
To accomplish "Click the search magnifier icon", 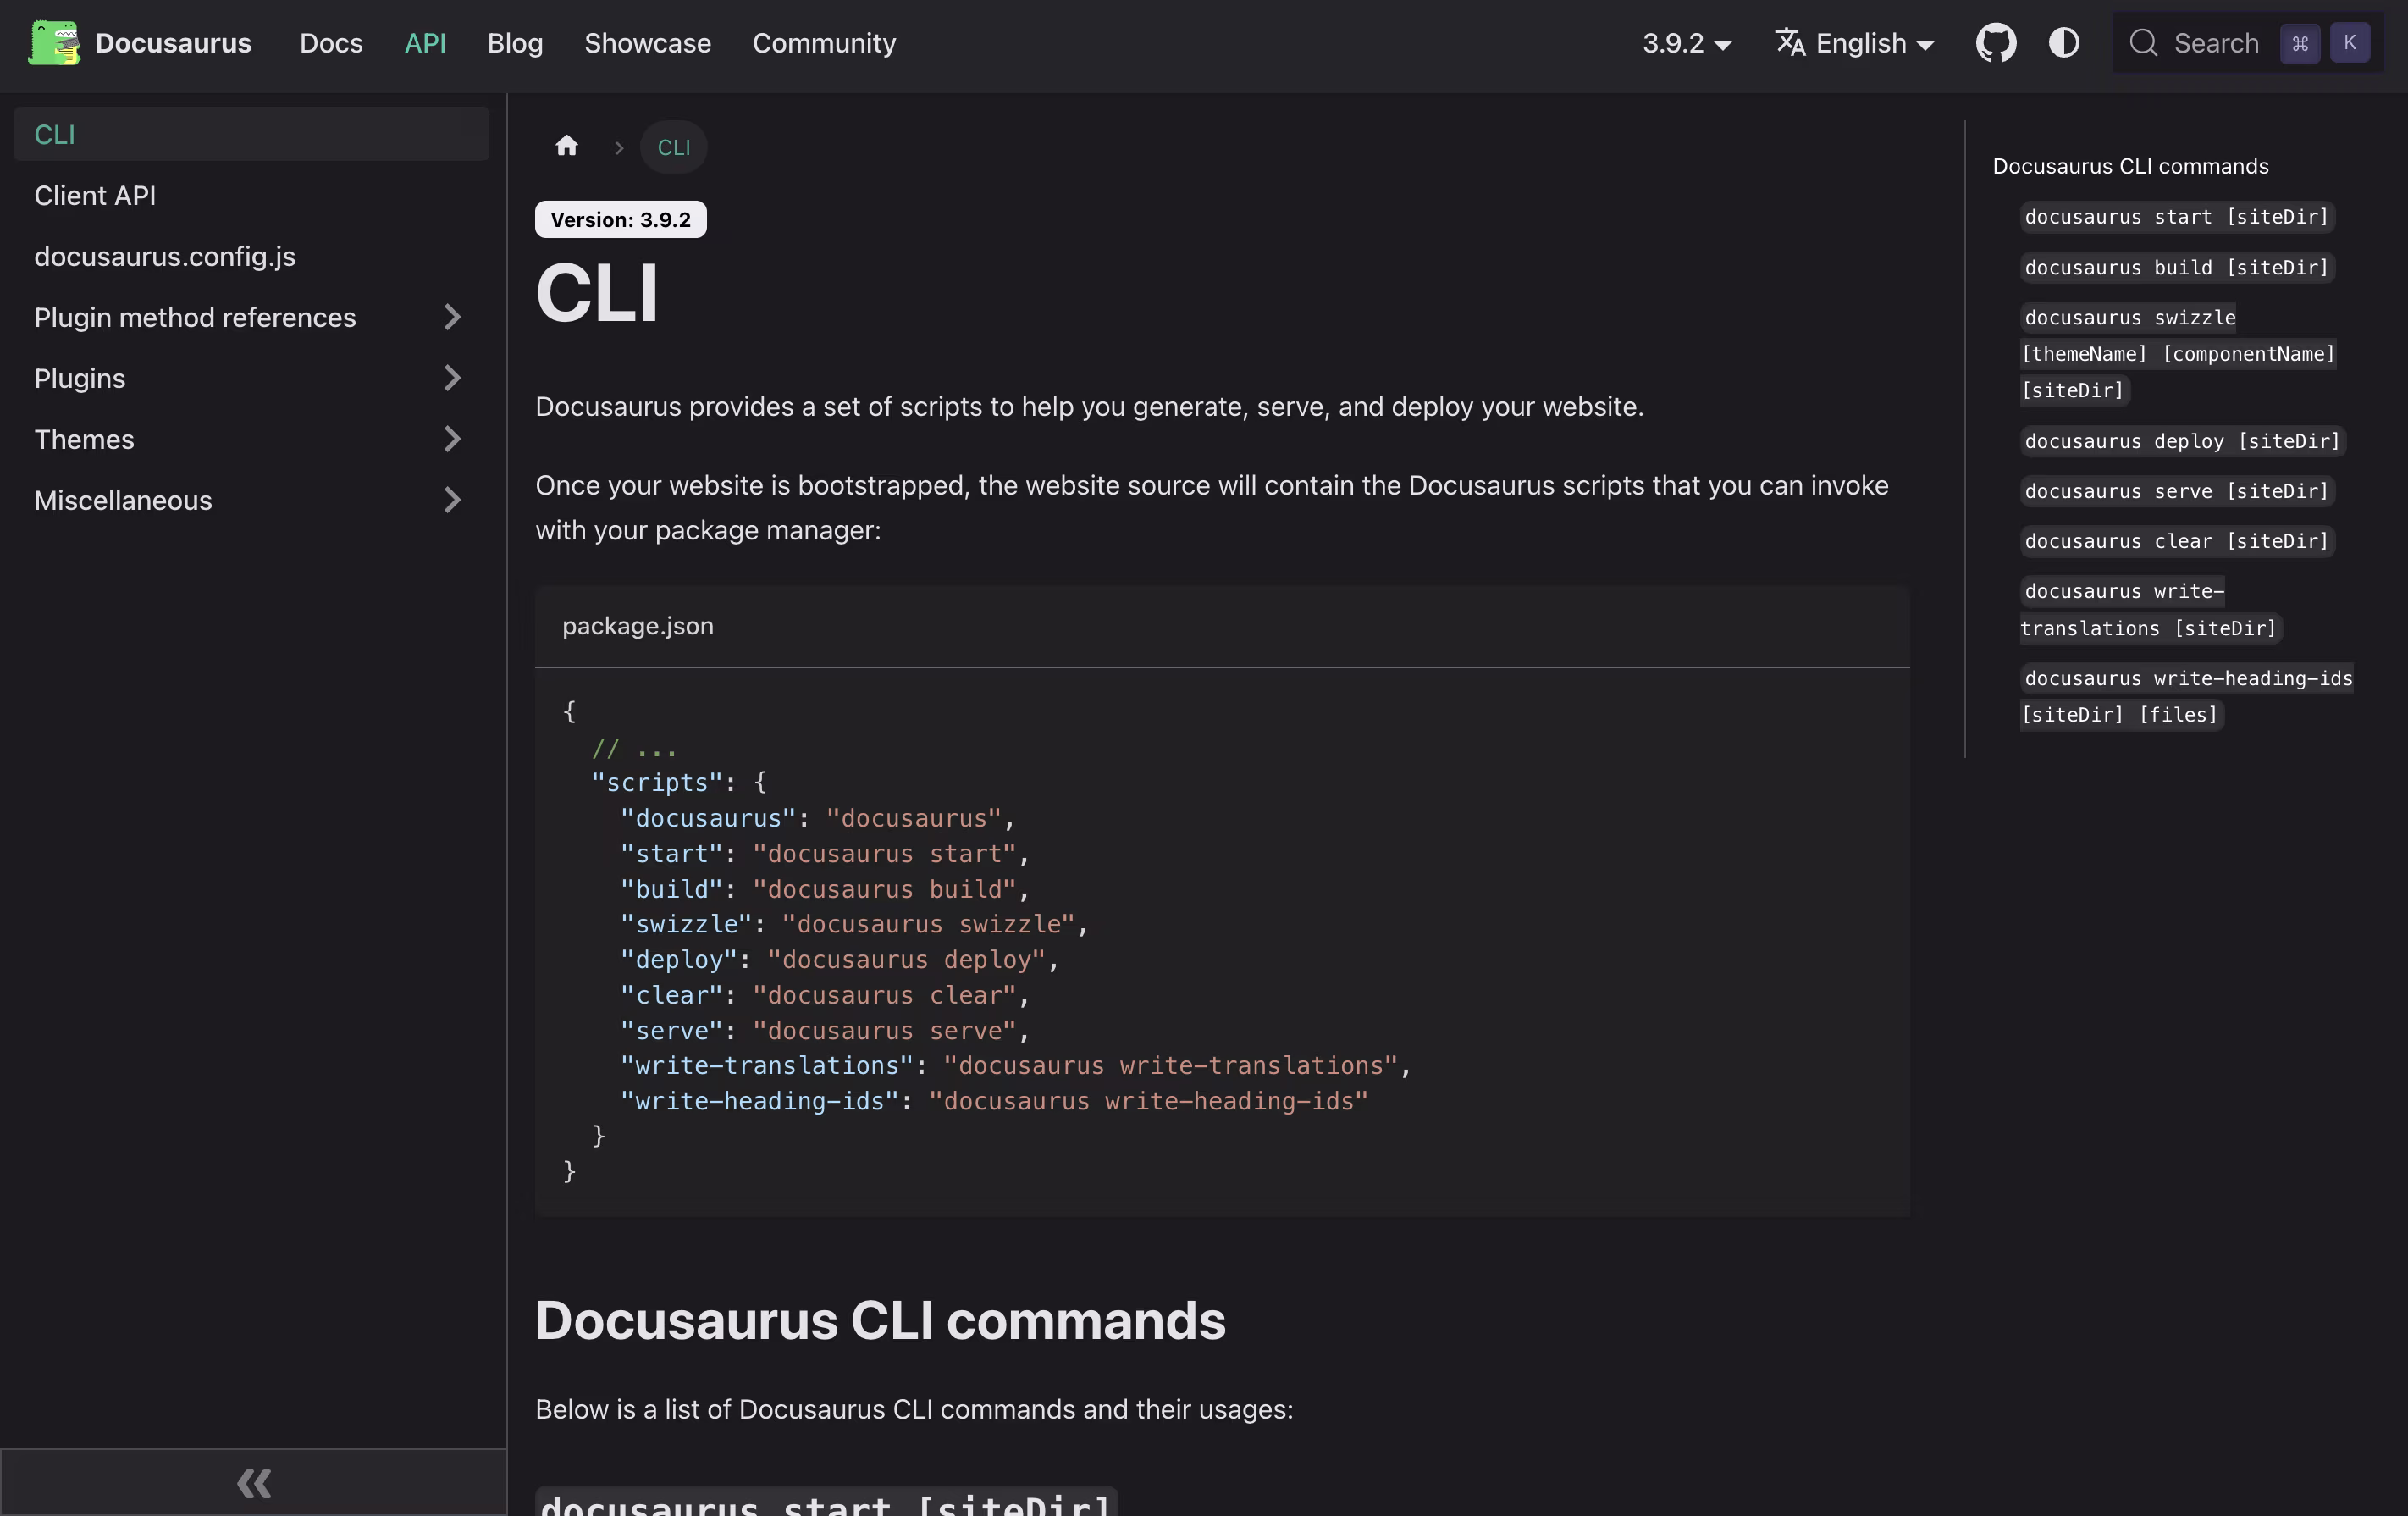I will click(2142, 43).
